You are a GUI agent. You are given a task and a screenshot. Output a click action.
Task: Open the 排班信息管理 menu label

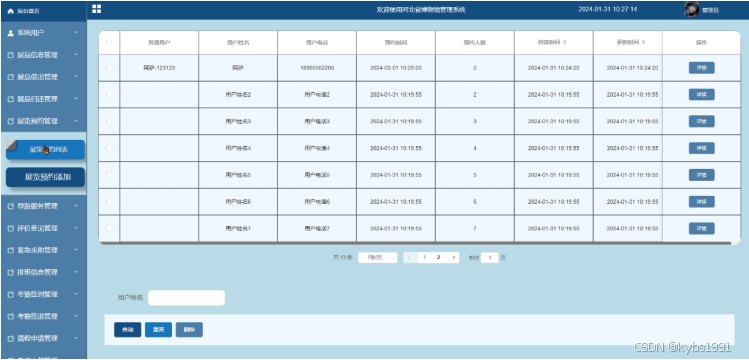tap(37, 272)
